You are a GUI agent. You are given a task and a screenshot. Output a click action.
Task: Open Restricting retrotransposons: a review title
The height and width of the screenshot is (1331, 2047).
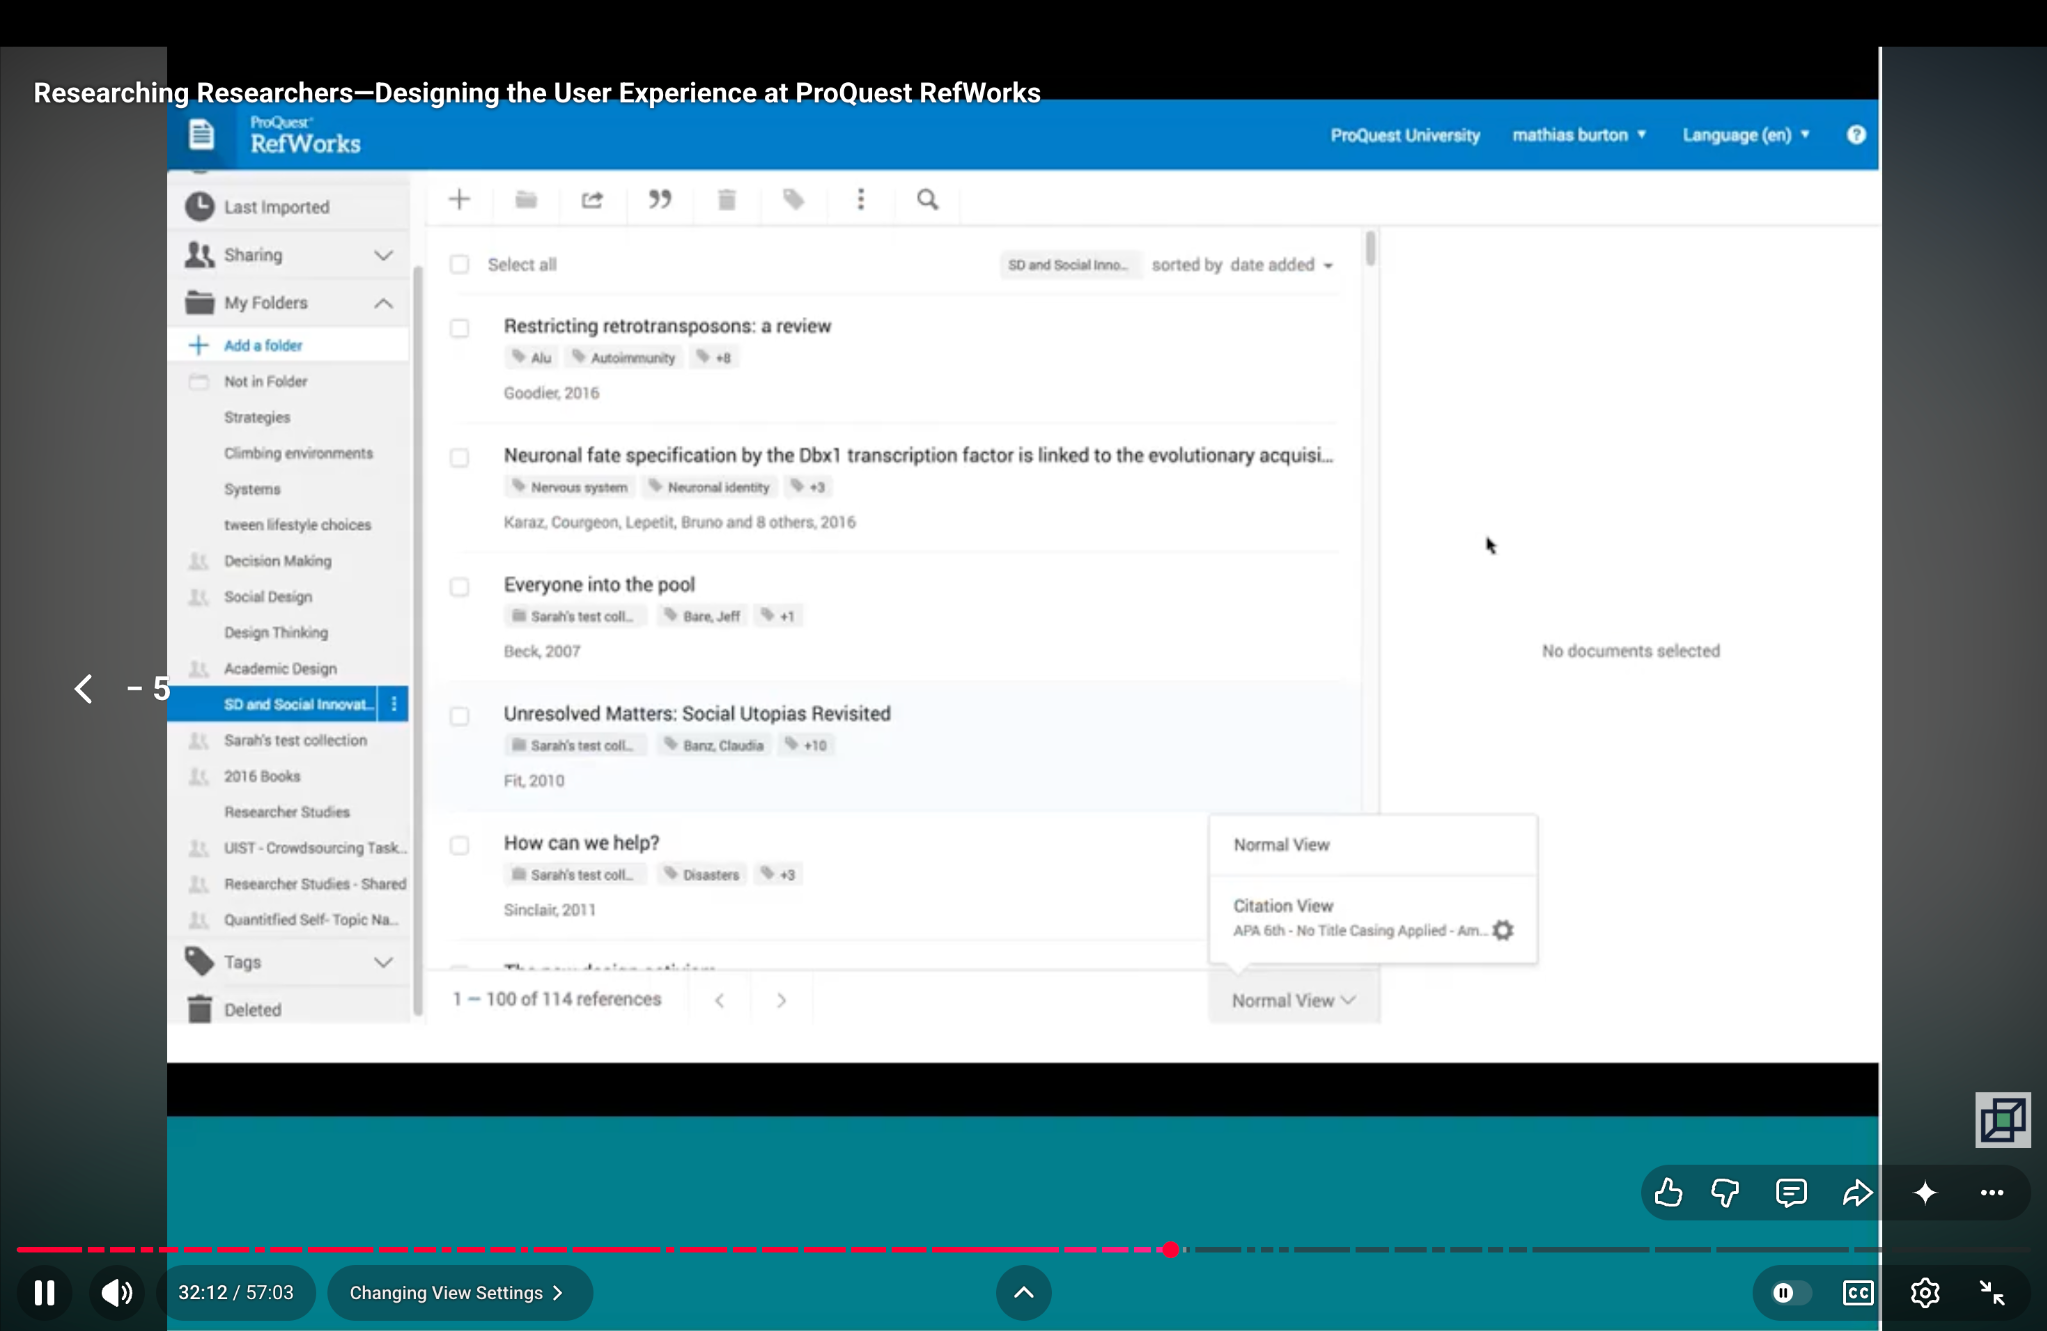667,326
